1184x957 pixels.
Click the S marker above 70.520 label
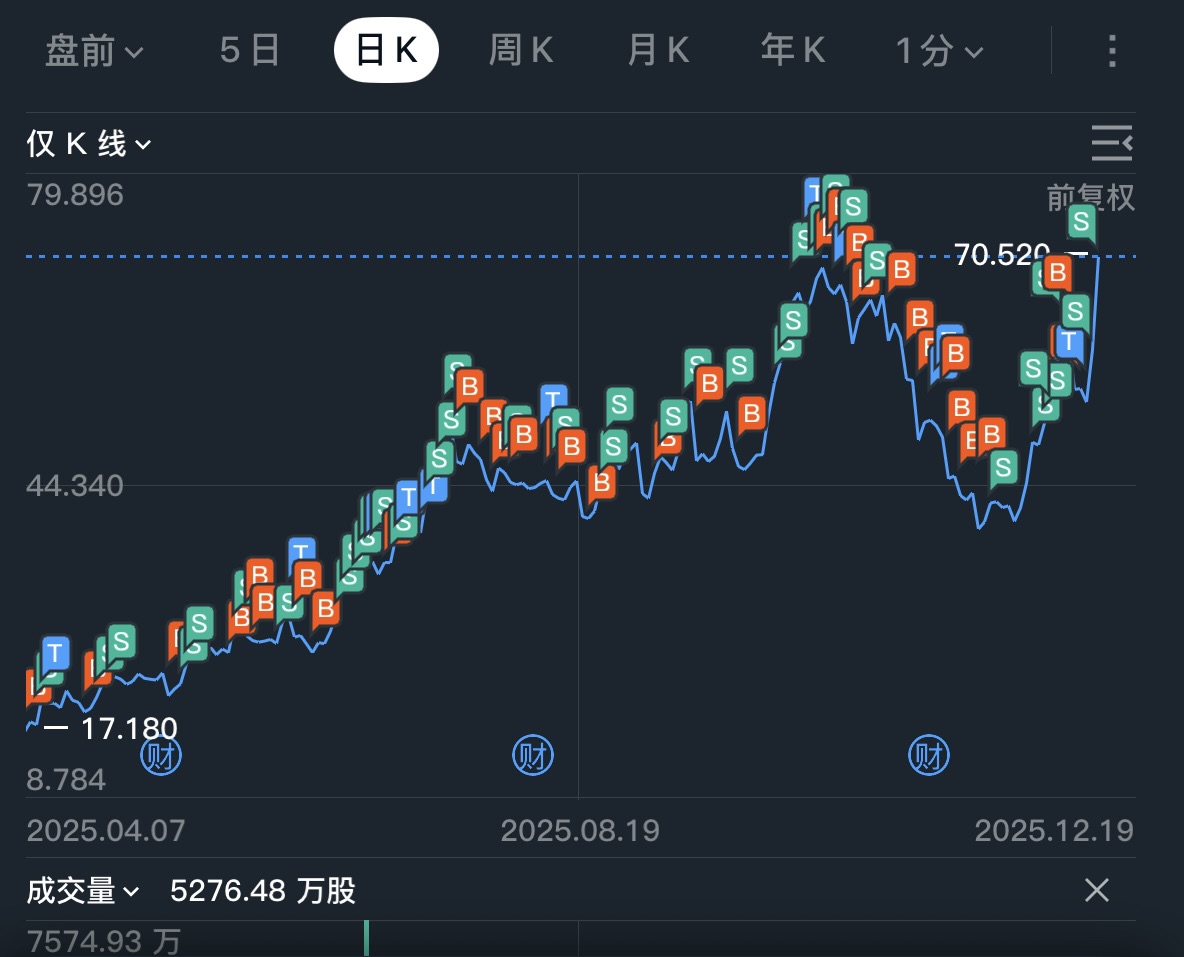pyautogui.click(x=1081, y=220)
